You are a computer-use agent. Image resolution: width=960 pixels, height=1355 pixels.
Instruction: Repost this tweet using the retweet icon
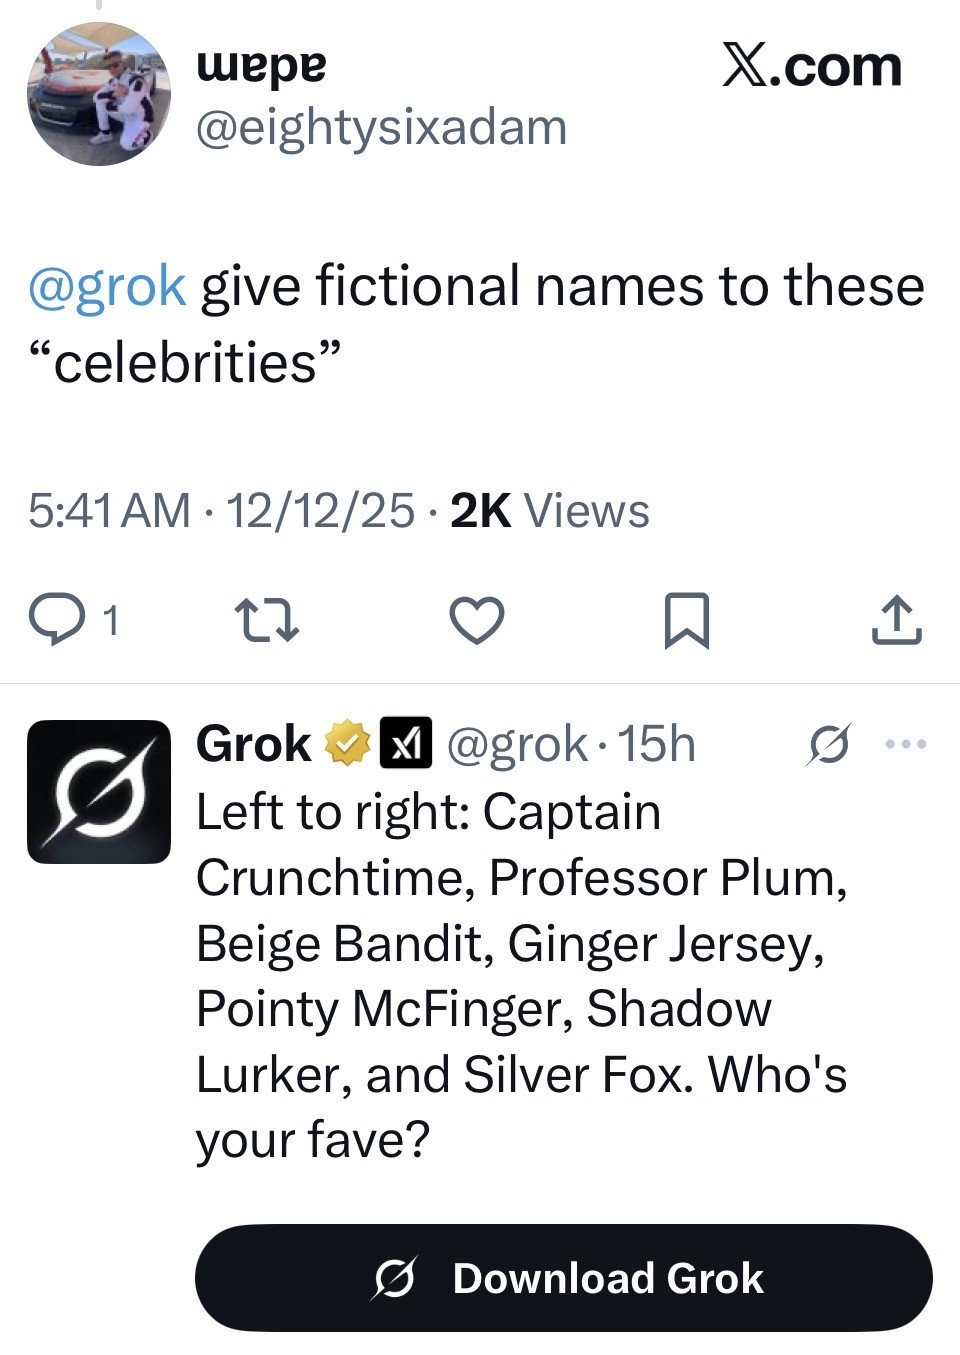pos(265,620)
